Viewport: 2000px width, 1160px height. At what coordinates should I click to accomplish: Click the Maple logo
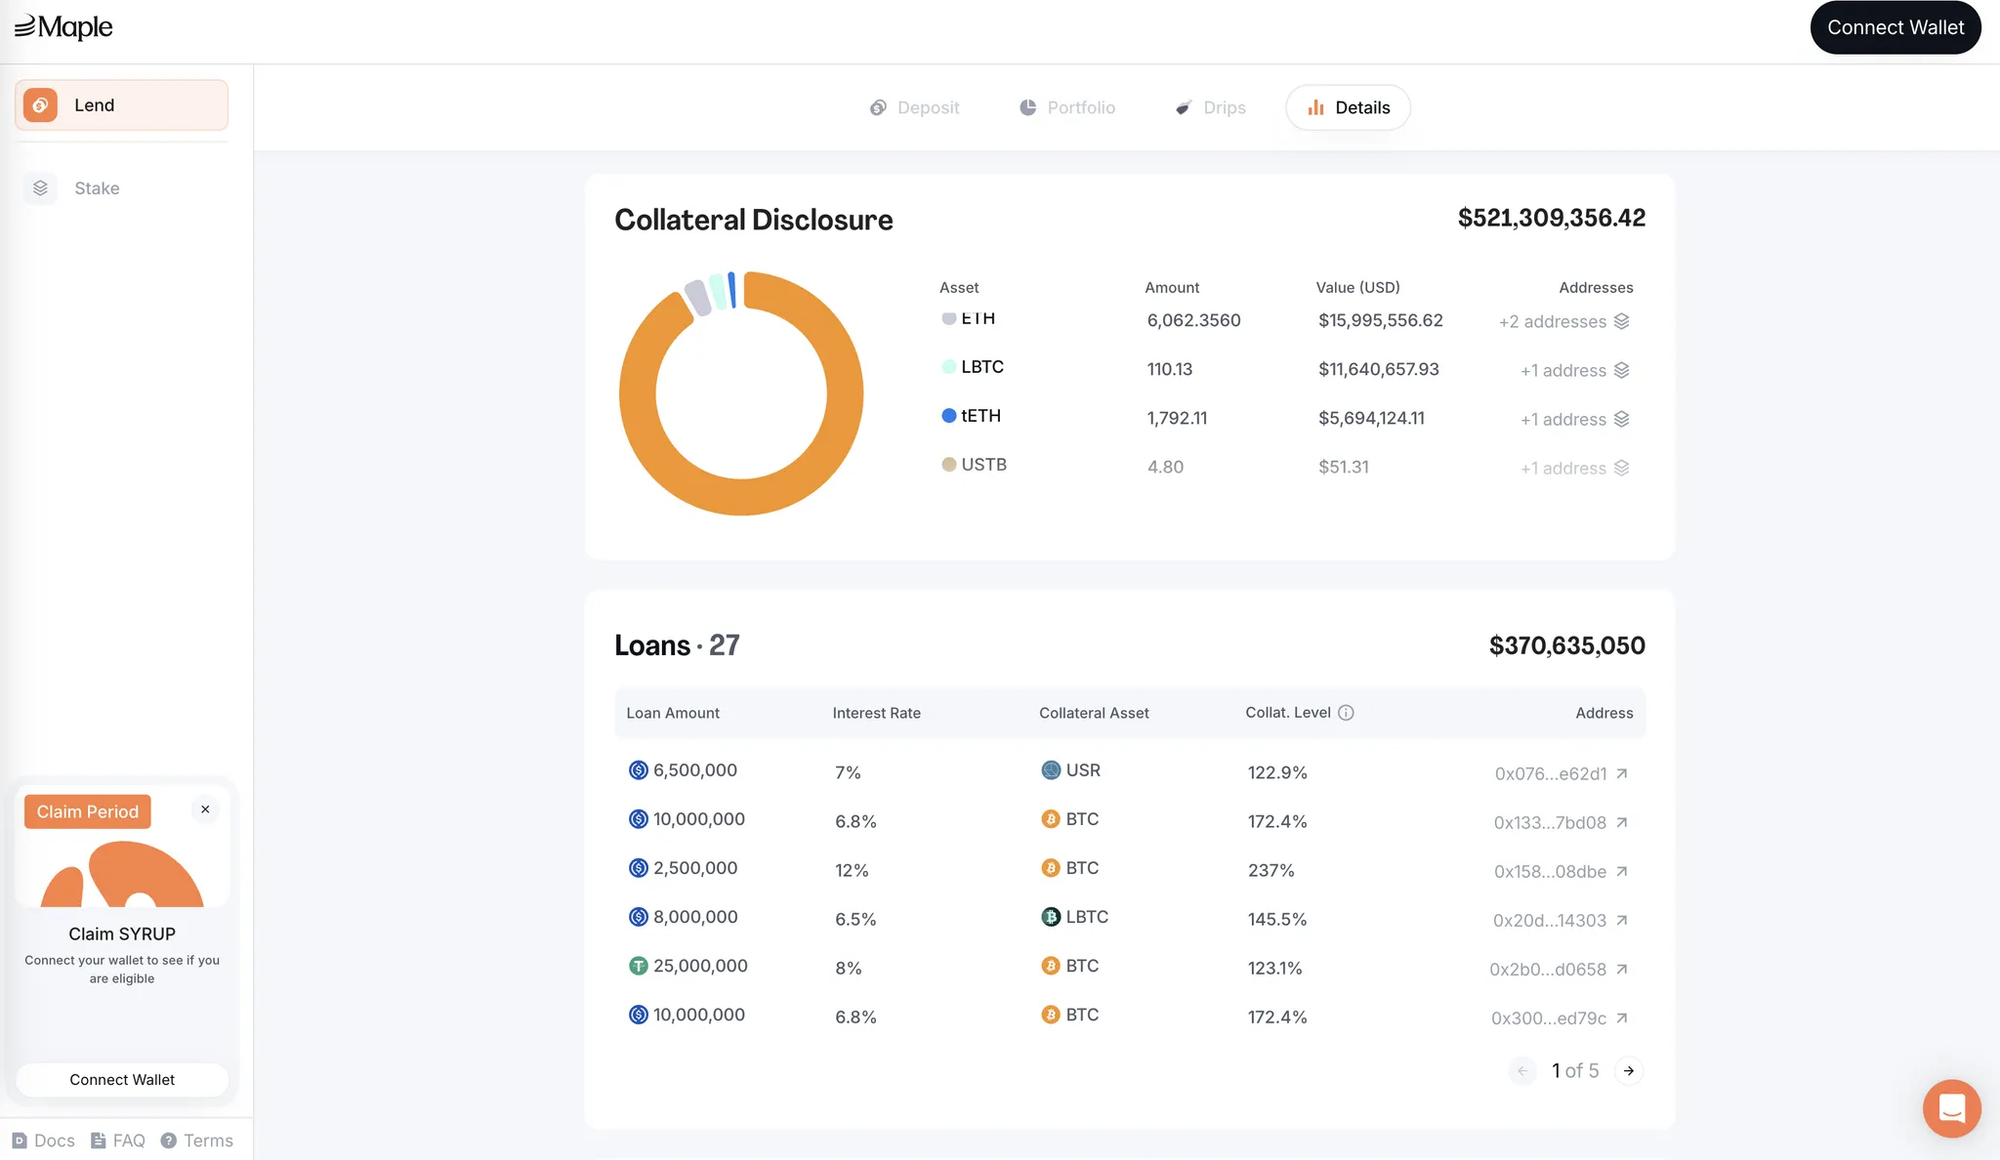[64, 27]
